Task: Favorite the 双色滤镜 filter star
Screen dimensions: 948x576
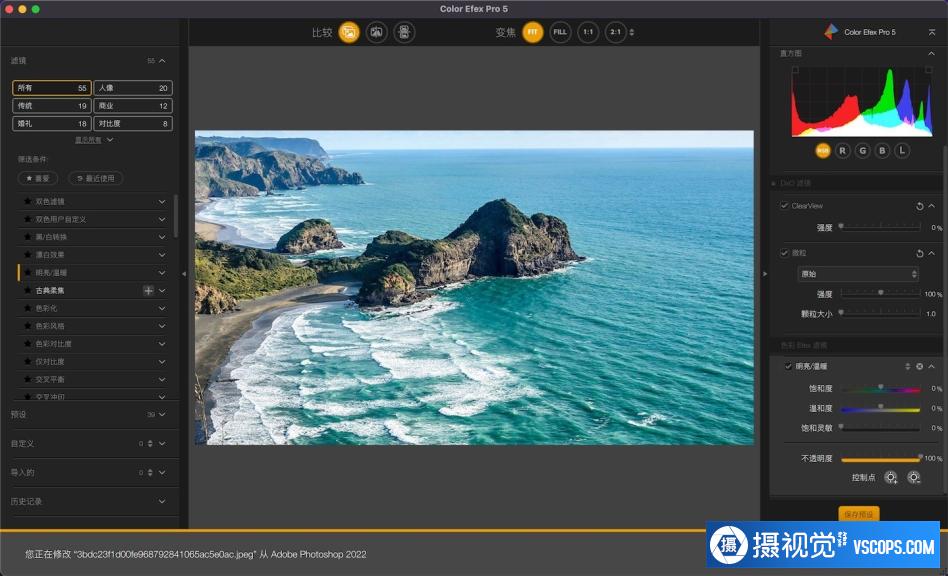Action: pyautogui.click(x=27, y=201)
